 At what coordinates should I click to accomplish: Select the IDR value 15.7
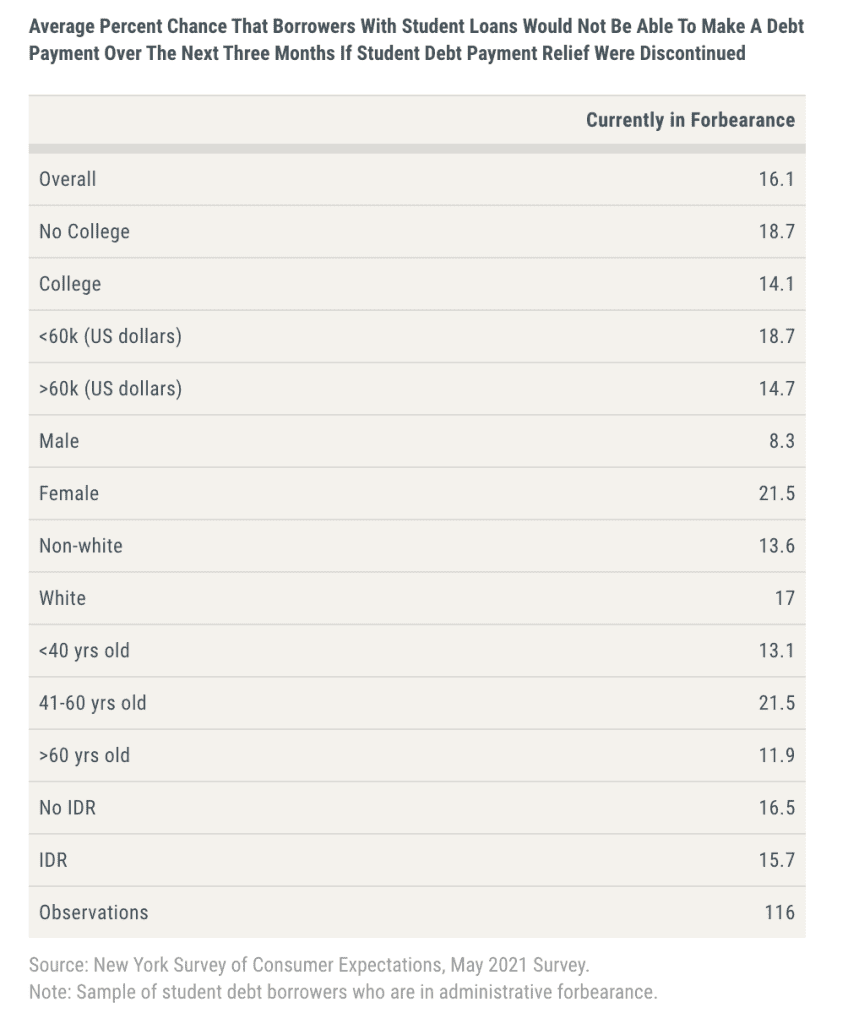point(776,860)
